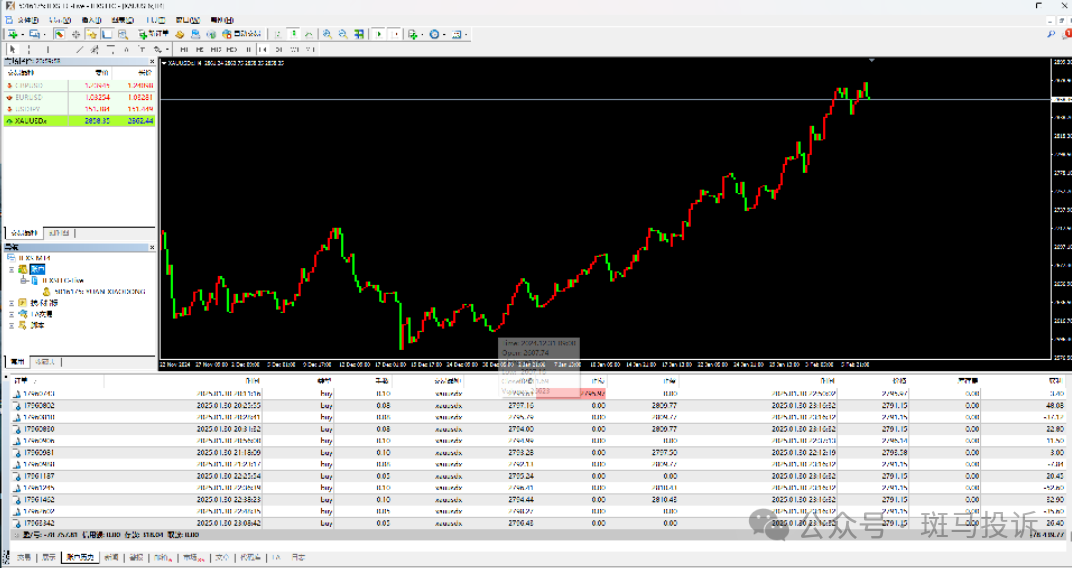Click the zoom out magnifier icon
Image resolution: width=1072 pixels, height=568 pixels.
click(343, 33)
